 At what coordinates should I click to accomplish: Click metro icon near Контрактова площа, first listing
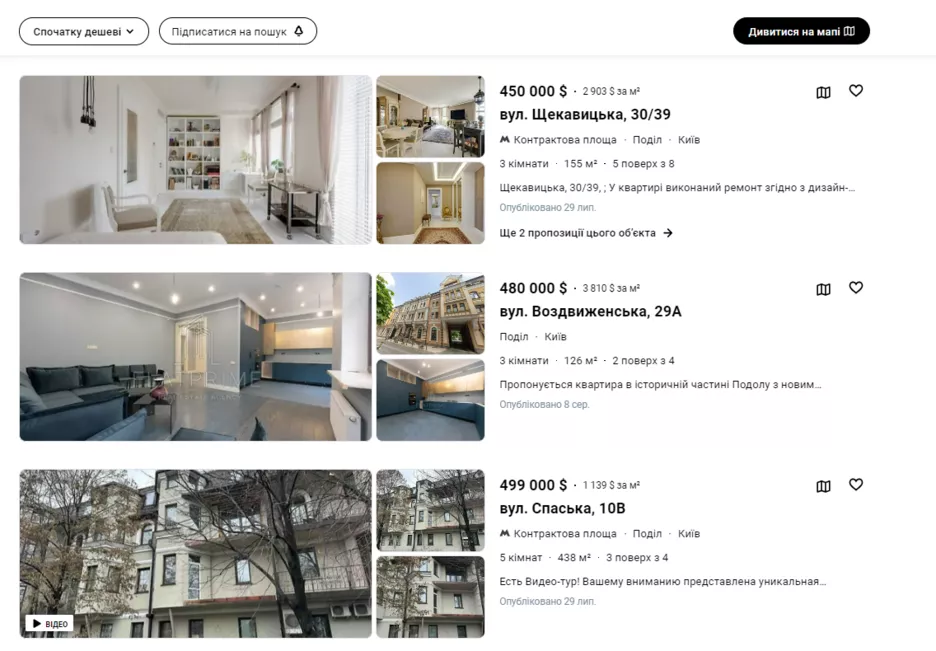pyautogui.click(x=504, y=140)
